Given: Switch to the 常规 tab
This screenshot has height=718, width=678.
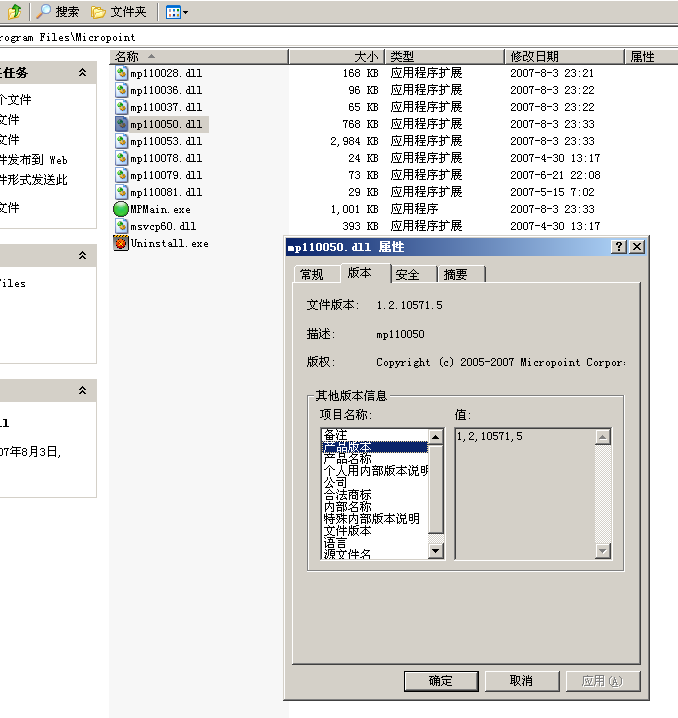Looking at the screenshot, I should tap(311, 274).
